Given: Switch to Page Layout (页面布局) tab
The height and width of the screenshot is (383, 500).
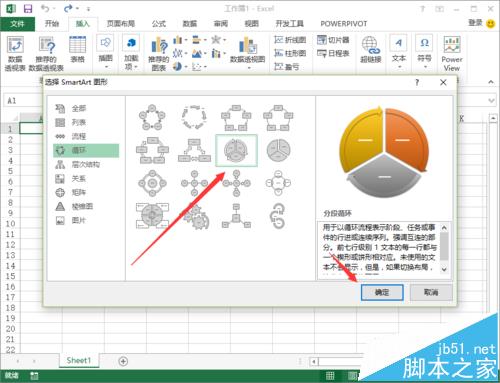Looking at the screenshot, I should [x=121, y=24].
